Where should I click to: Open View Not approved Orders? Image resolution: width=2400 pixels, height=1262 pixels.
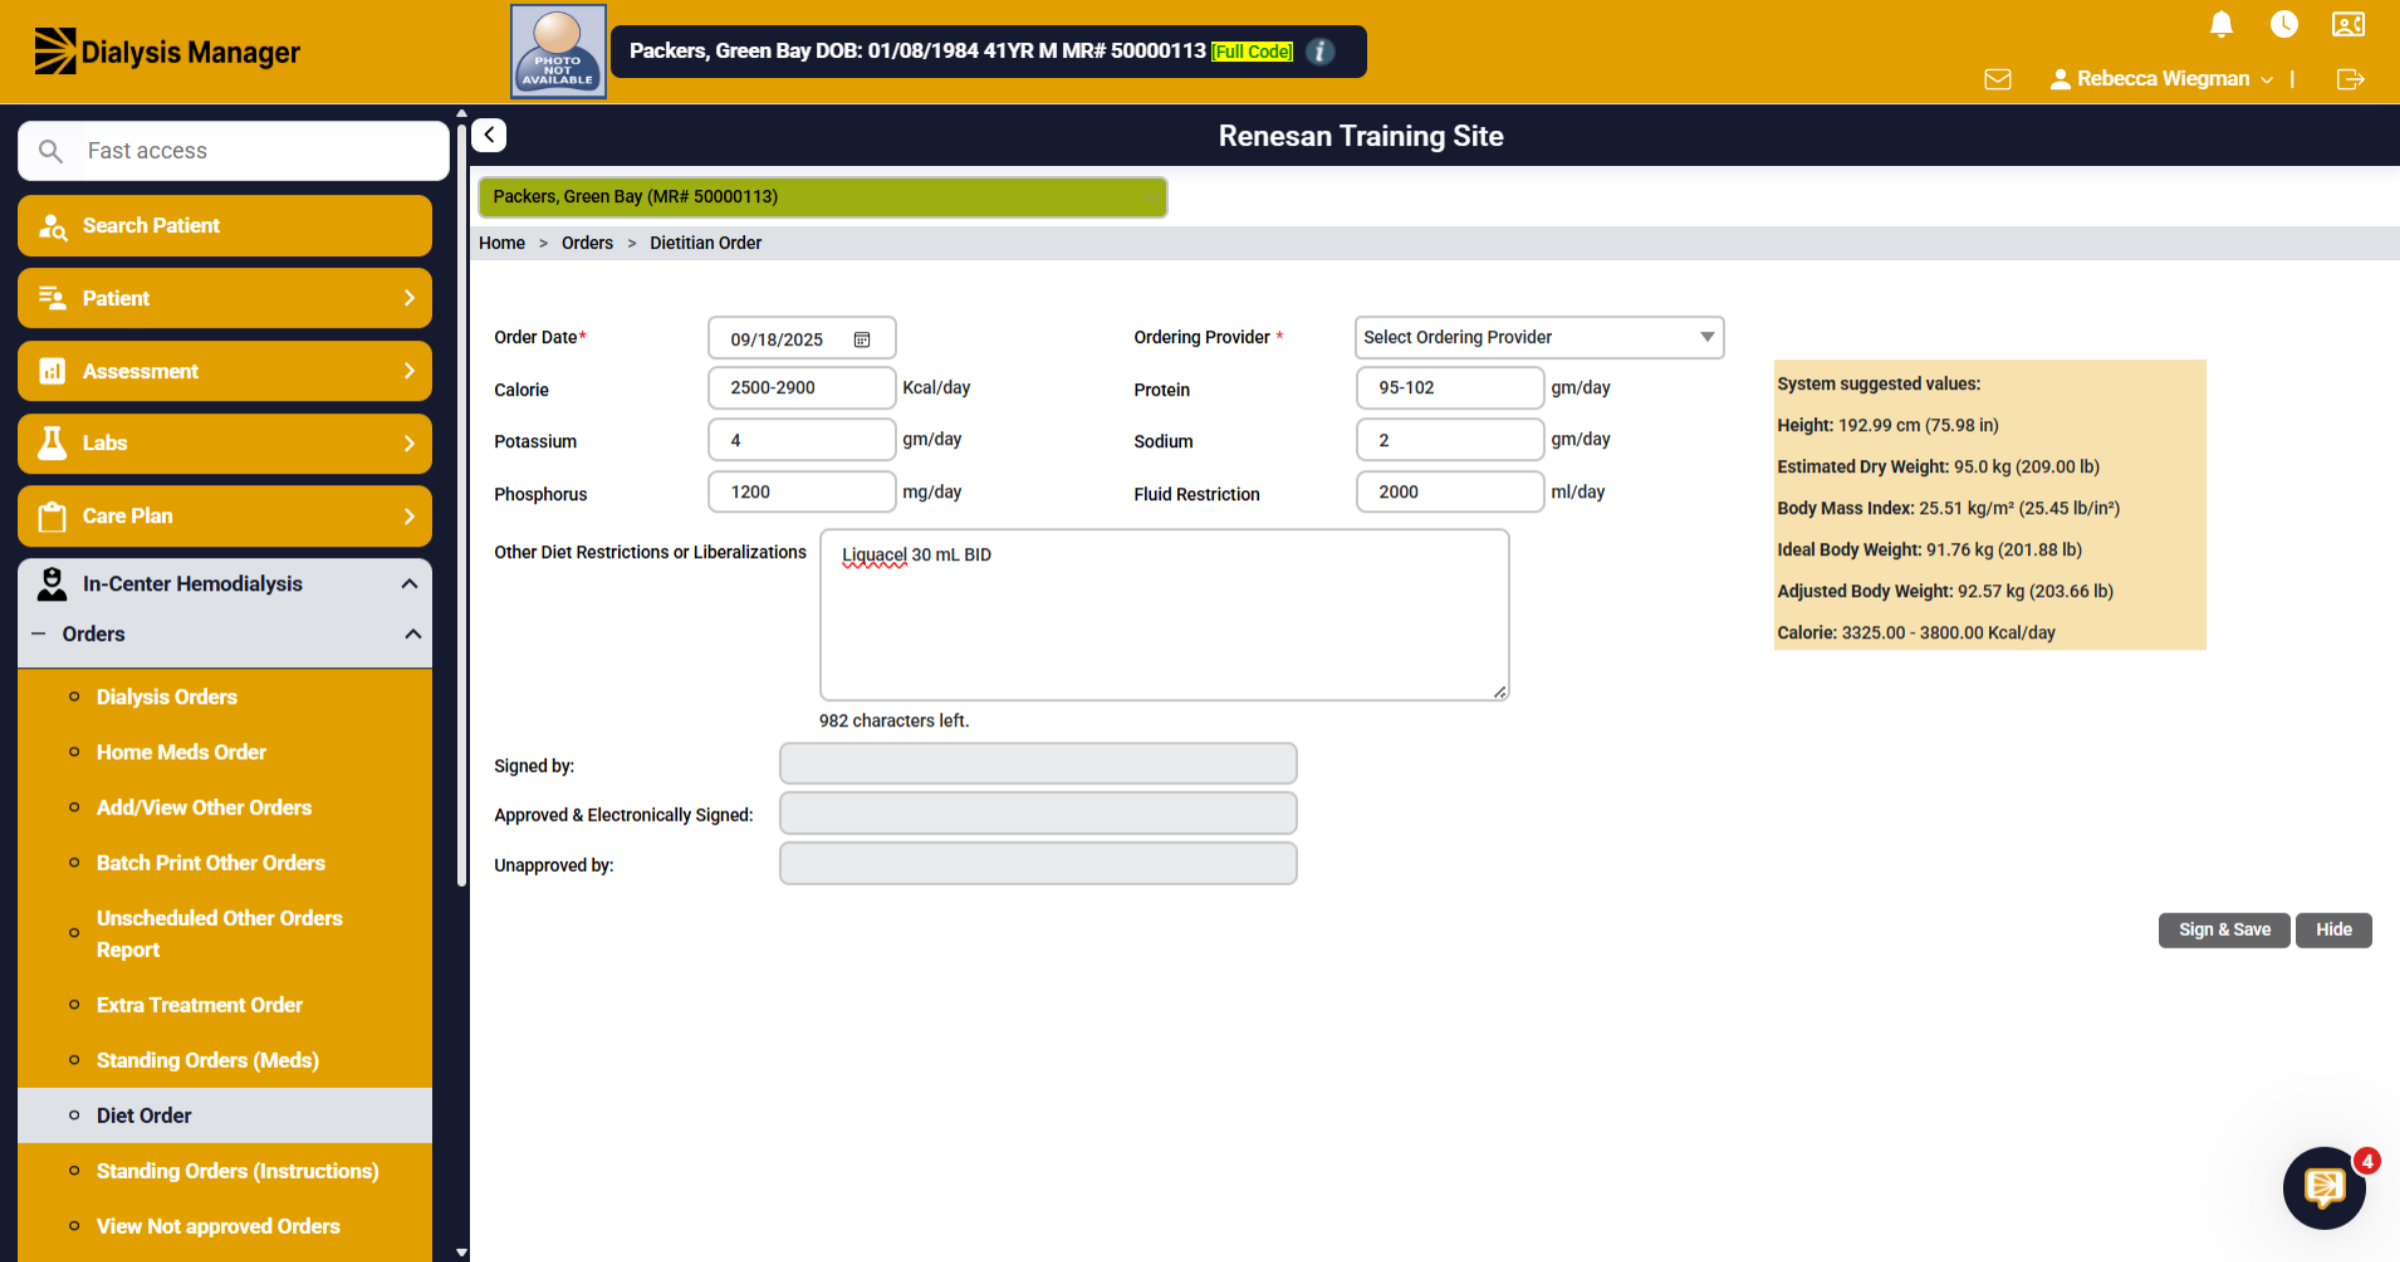click(x=218, y=1226)
